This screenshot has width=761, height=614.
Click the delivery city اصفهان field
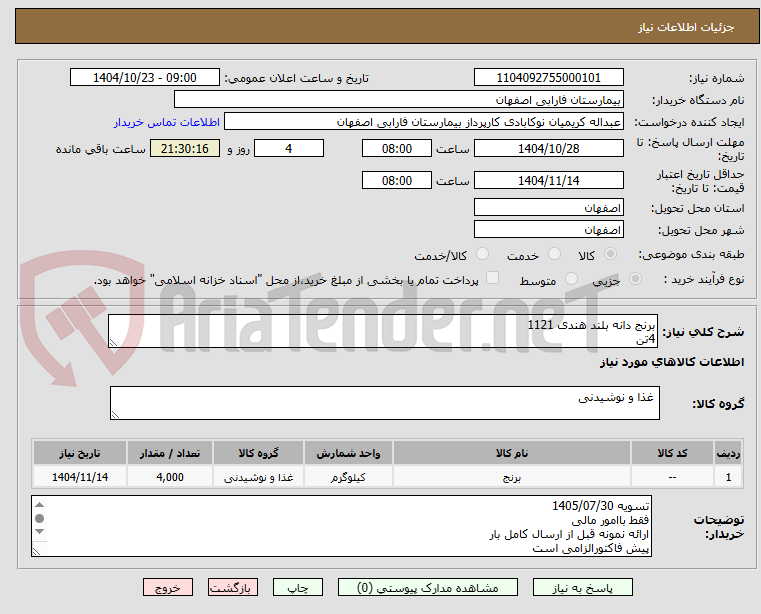pos(548,229)
